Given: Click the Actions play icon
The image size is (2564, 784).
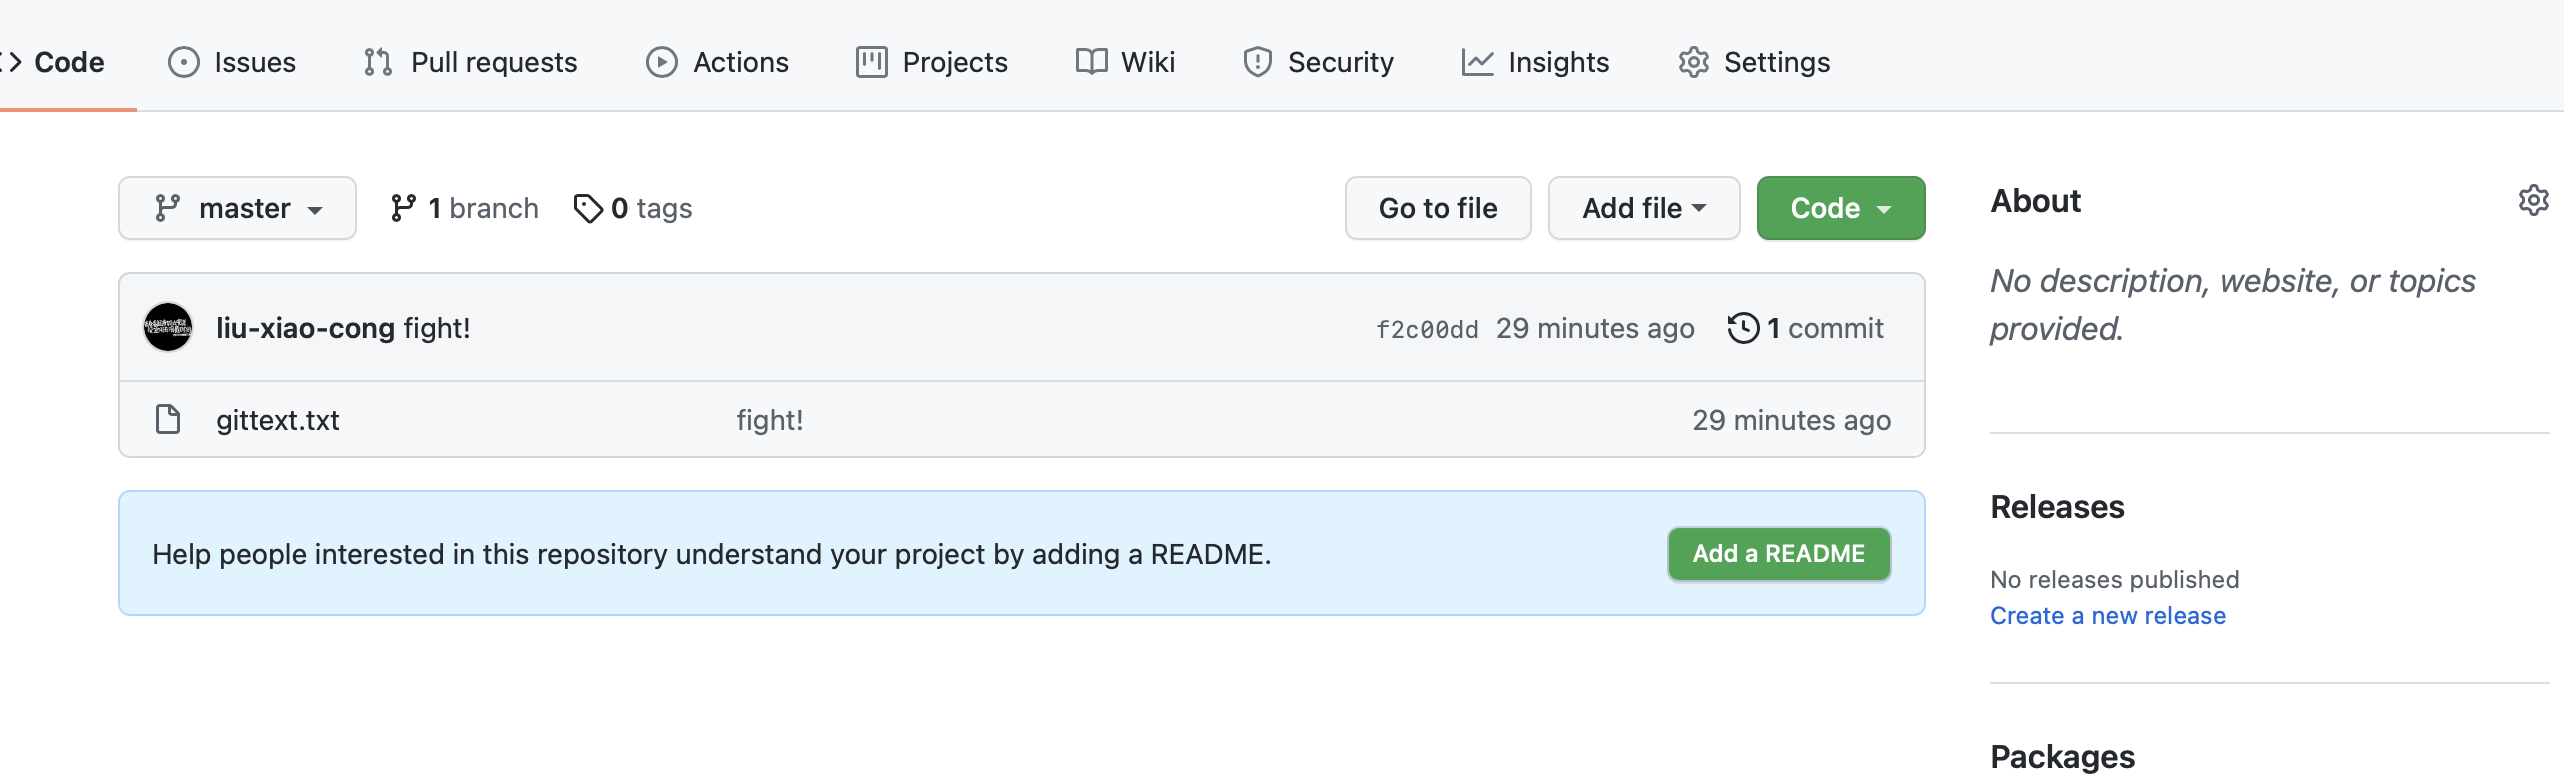Looking at the screenshot, I should 661,62.
